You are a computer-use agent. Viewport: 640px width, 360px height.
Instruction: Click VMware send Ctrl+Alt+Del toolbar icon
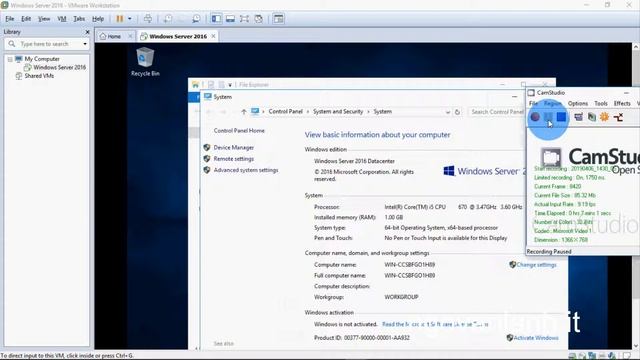[148, 19]
